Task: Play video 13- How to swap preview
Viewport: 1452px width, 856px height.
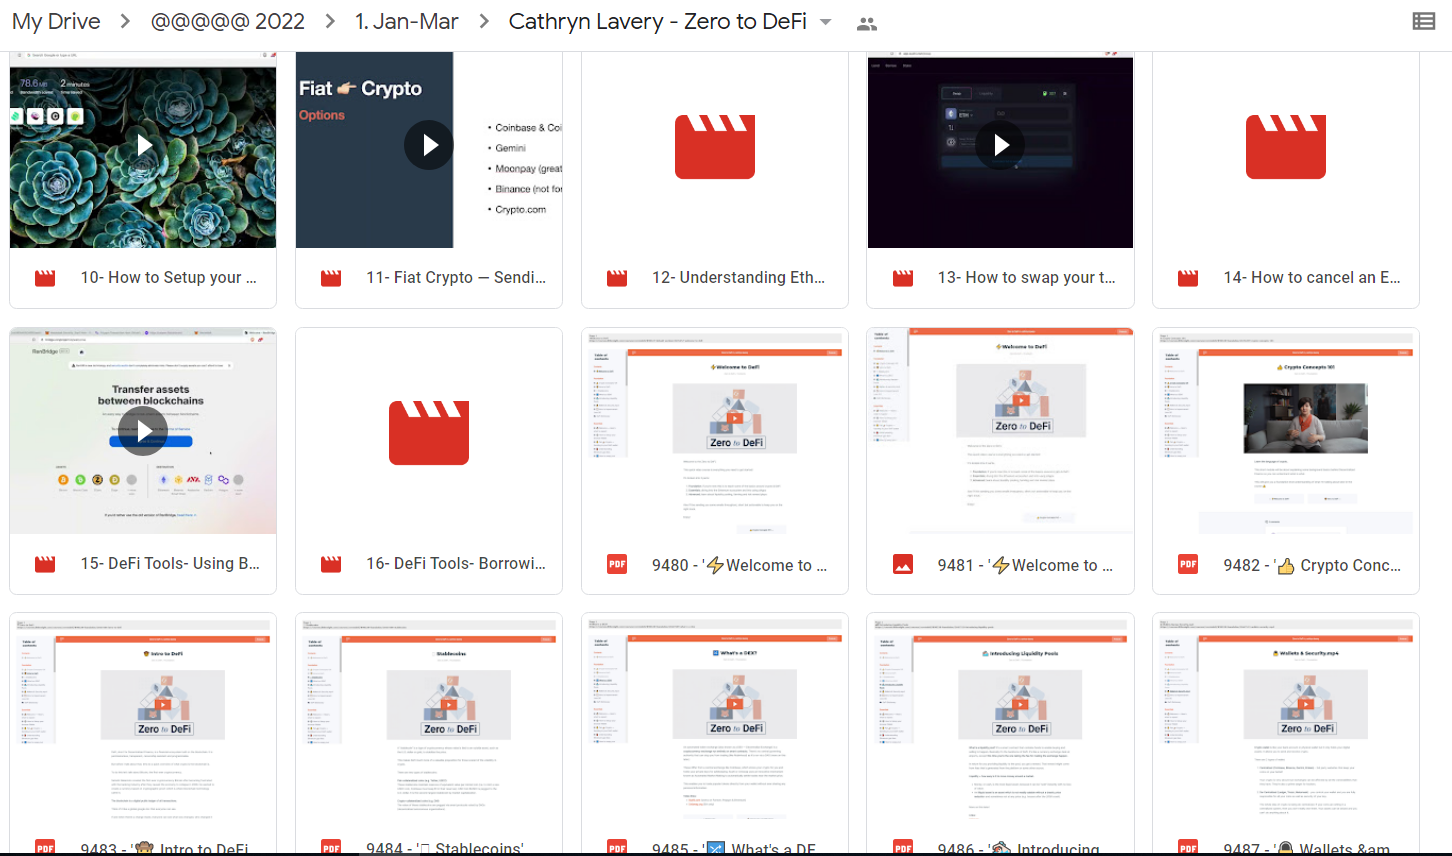Action: [x=1000, y=145]
